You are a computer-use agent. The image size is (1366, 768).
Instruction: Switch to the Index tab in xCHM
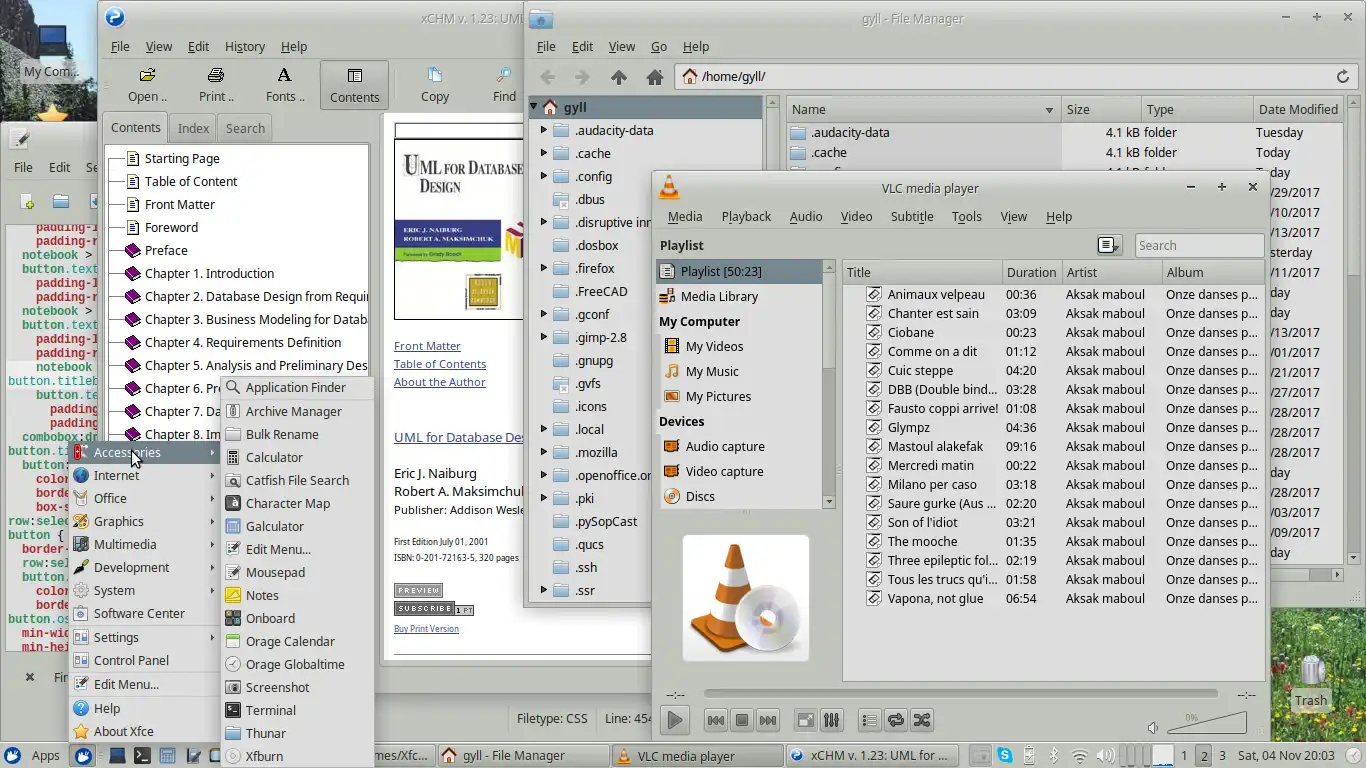pos(193,128)
